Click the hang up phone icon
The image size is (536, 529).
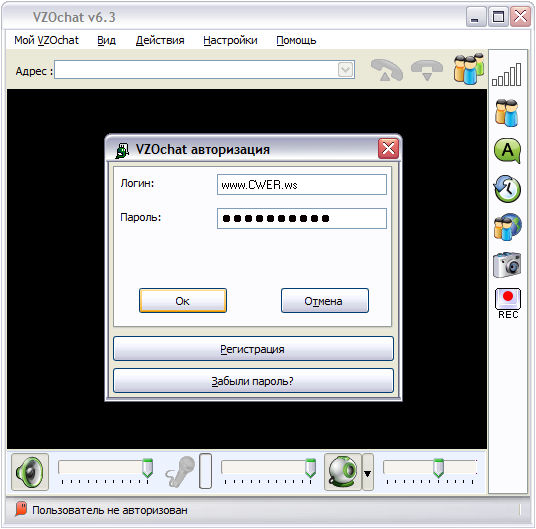(427, 70)
